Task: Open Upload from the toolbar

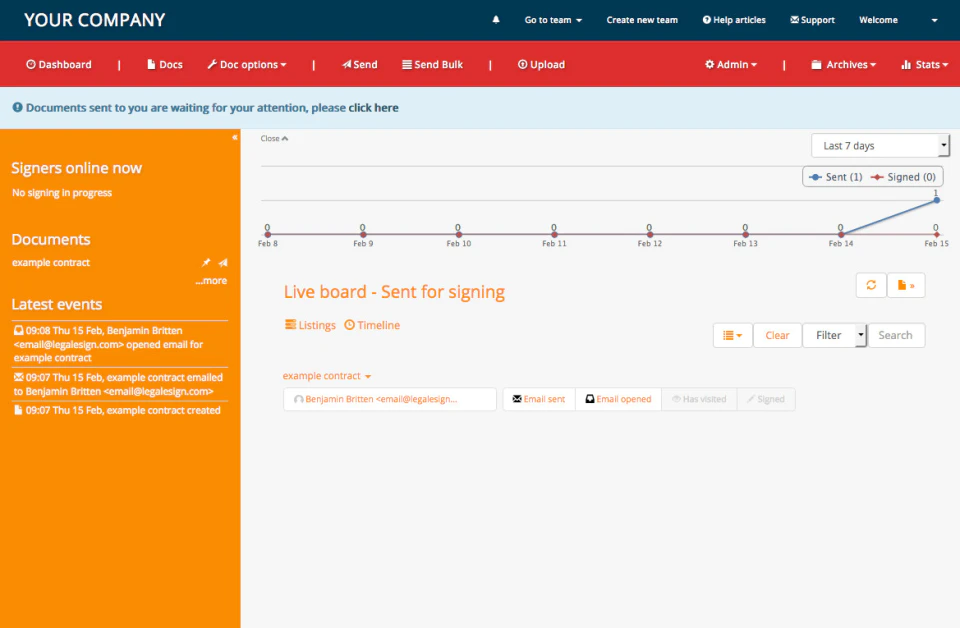Action: 541,64
